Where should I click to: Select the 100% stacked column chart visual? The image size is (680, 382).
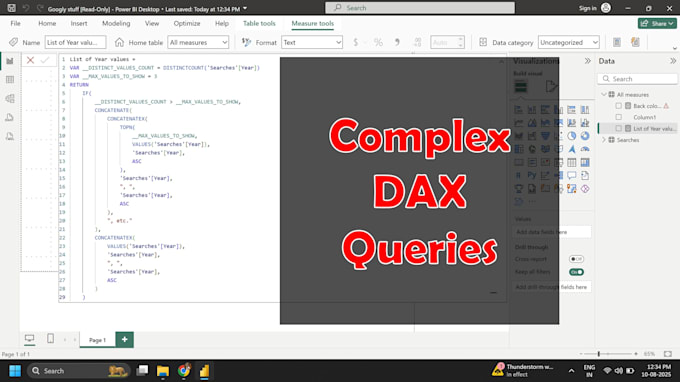pos(585,110)
